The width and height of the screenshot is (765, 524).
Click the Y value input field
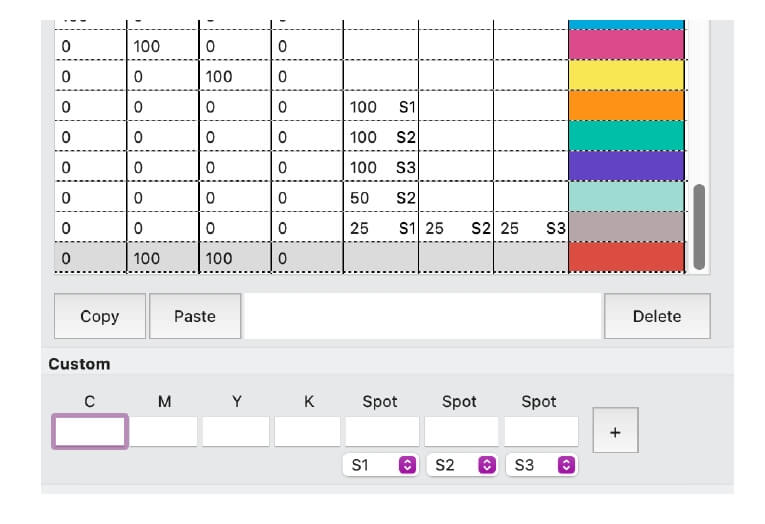(236, 432)
